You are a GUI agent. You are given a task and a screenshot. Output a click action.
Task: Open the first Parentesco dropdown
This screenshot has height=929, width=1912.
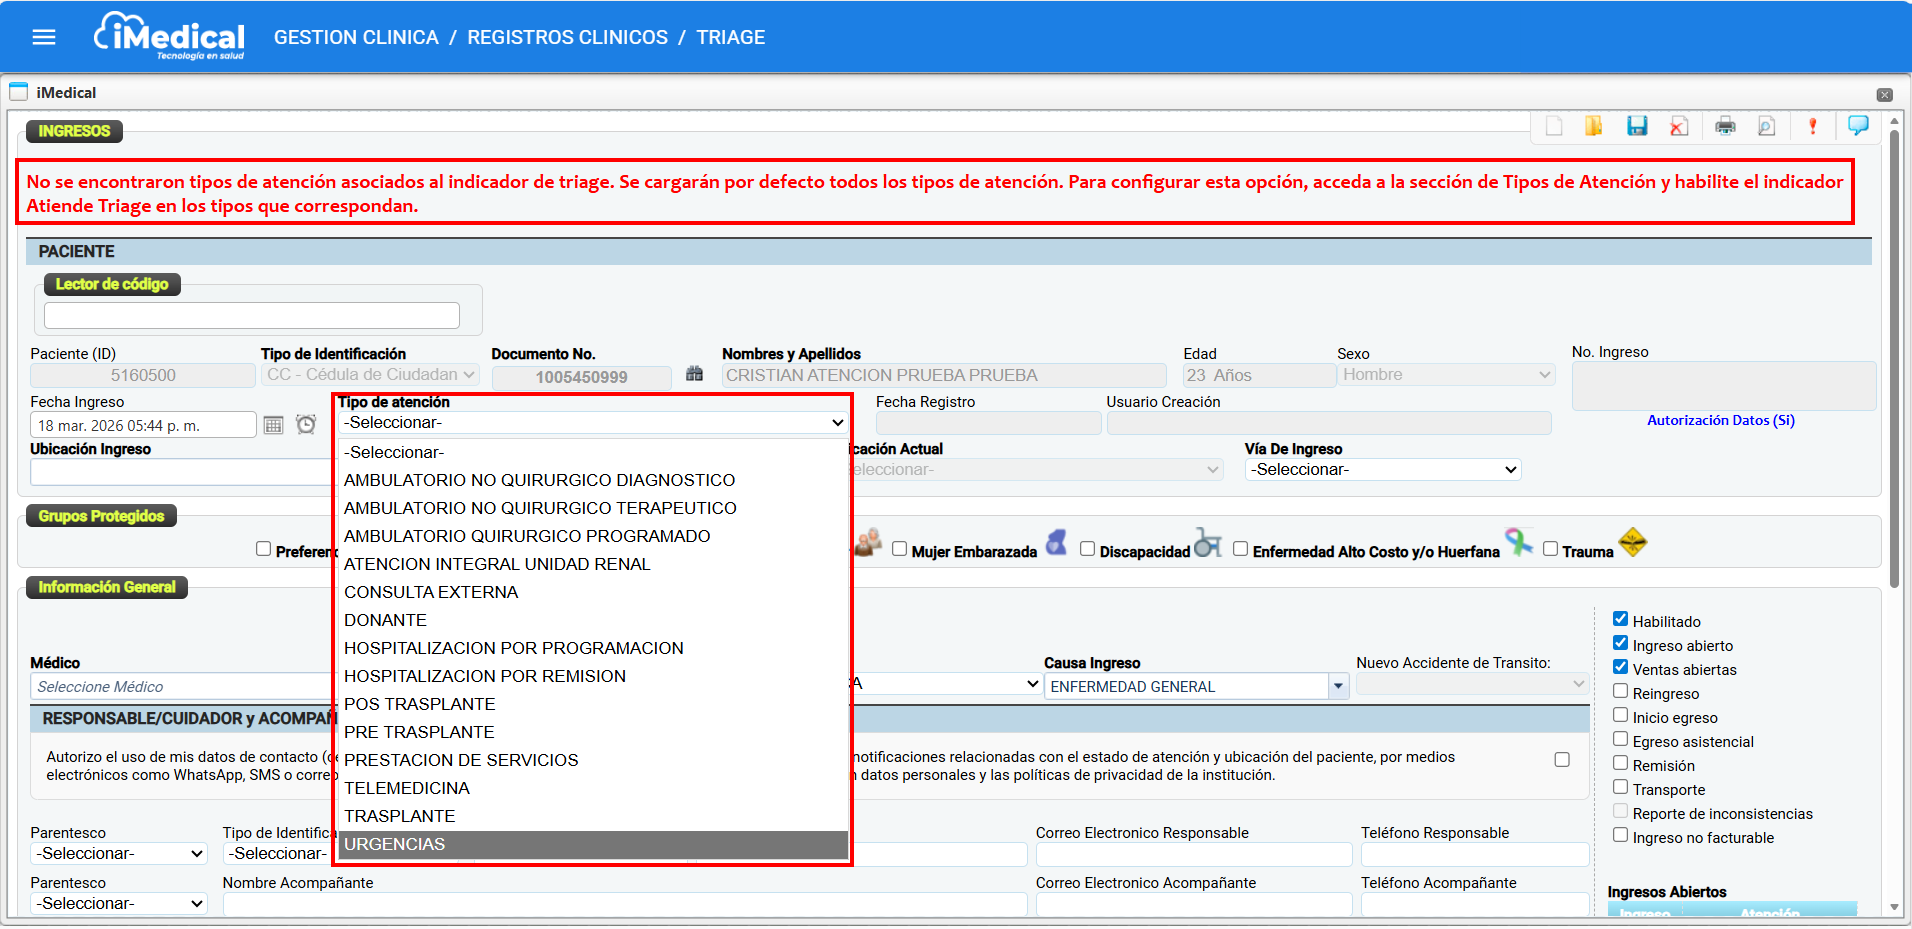118,854
